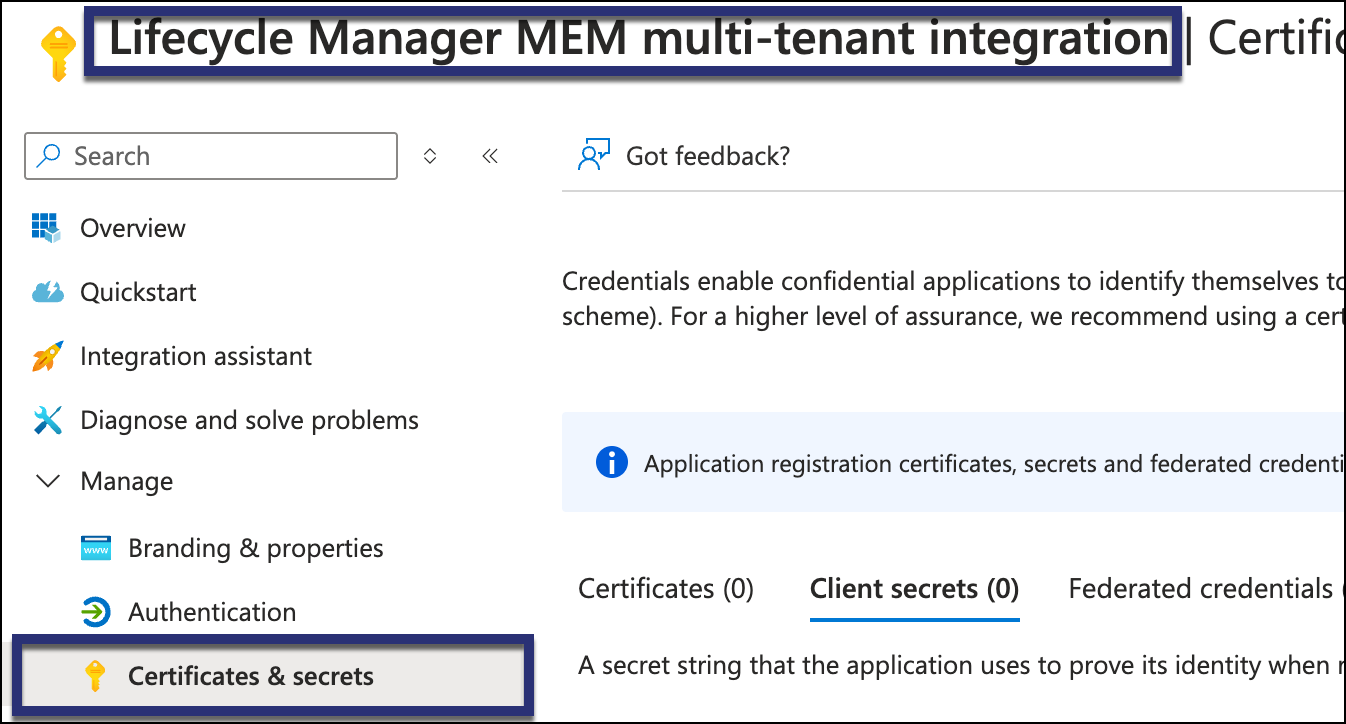Screen dimensions: 1346x724
Task: Click the Manage section label
Action: (126, 482)
